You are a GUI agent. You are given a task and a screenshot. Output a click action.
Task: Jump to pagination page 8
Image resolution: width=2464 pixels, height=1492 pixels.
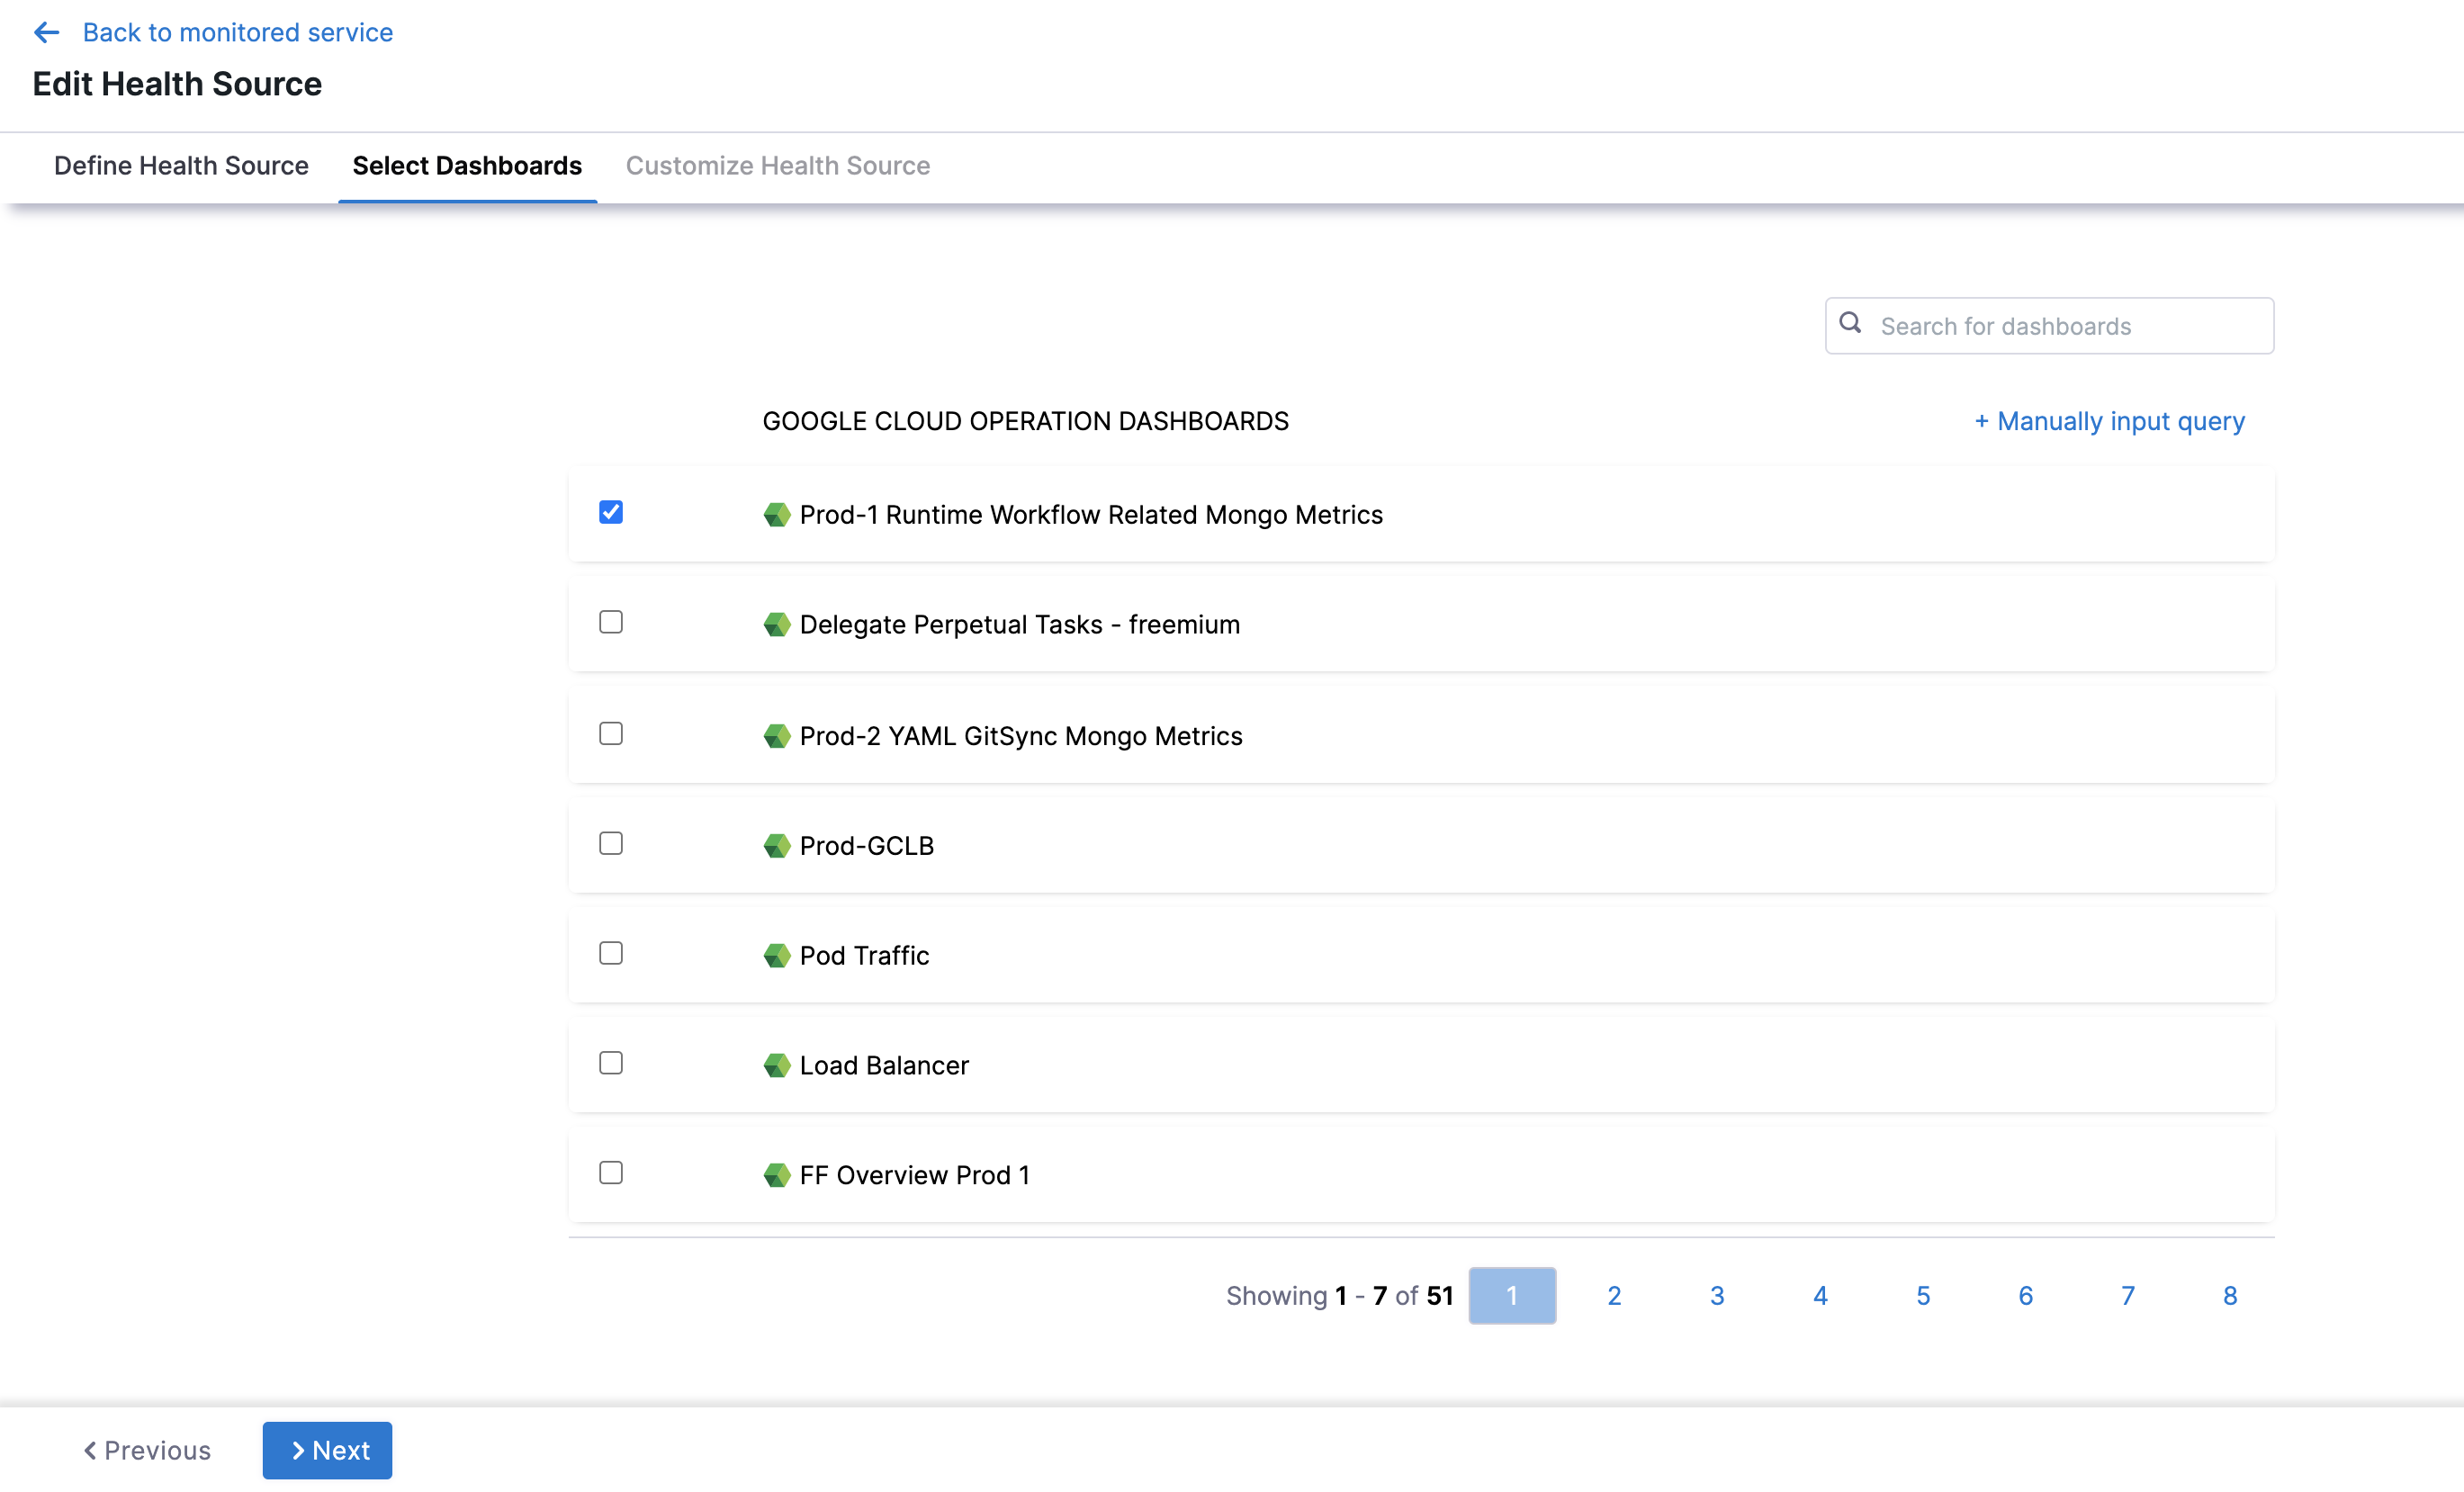[x=2229, y=1296]
